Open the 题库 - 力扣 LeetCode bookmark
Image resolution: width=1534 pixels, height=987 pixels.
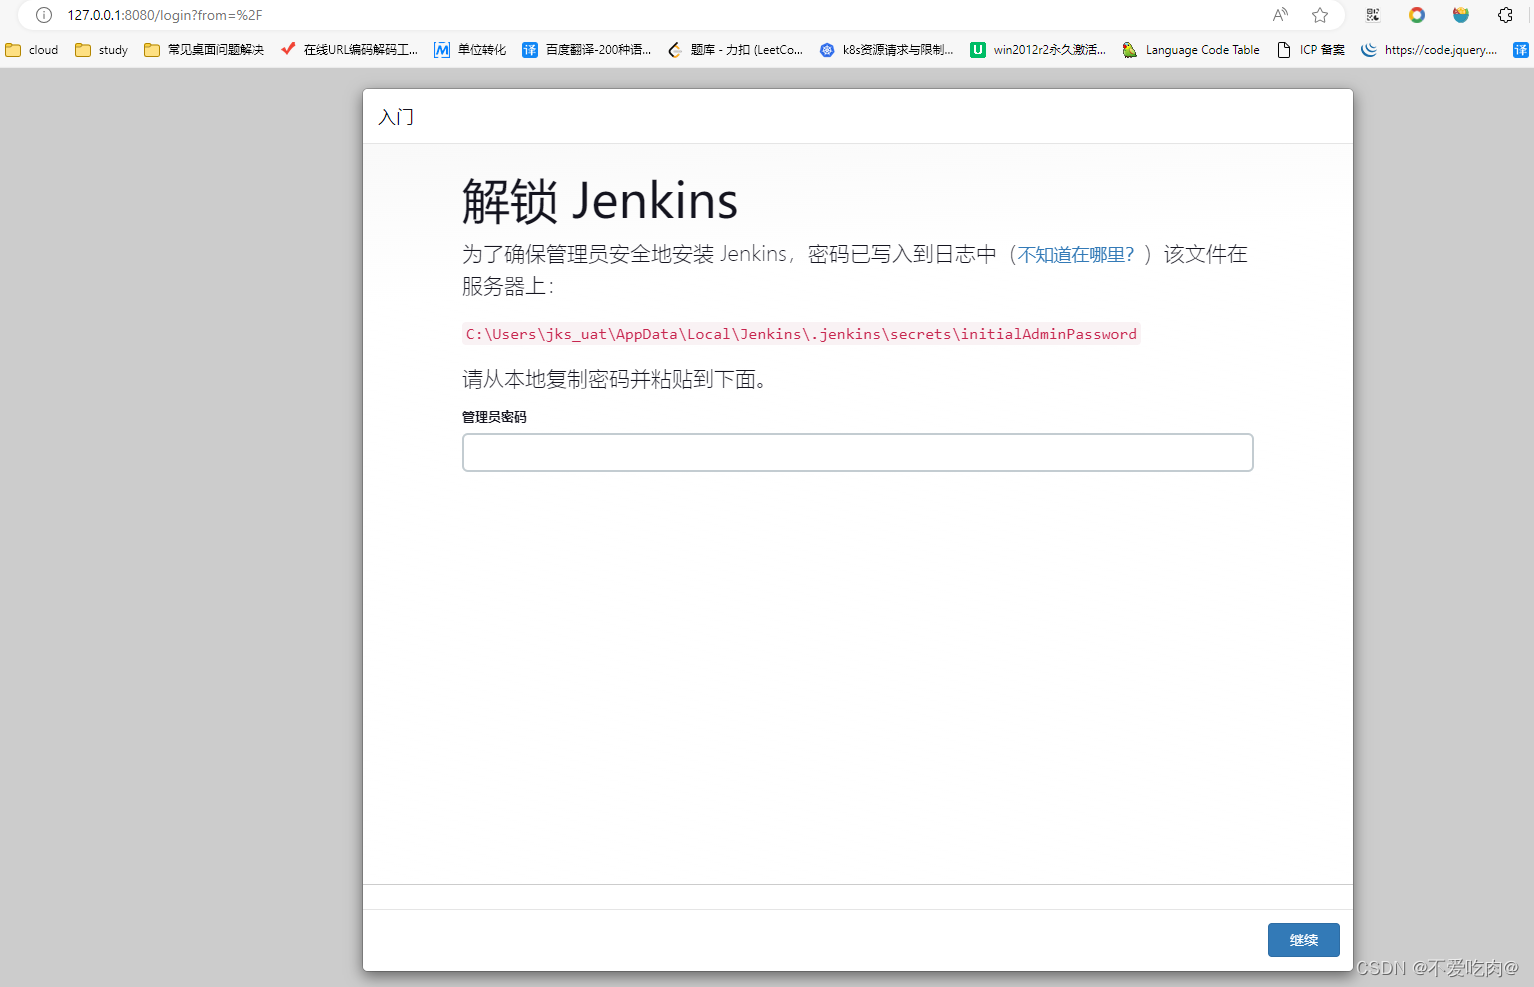(x=735, y=50)
